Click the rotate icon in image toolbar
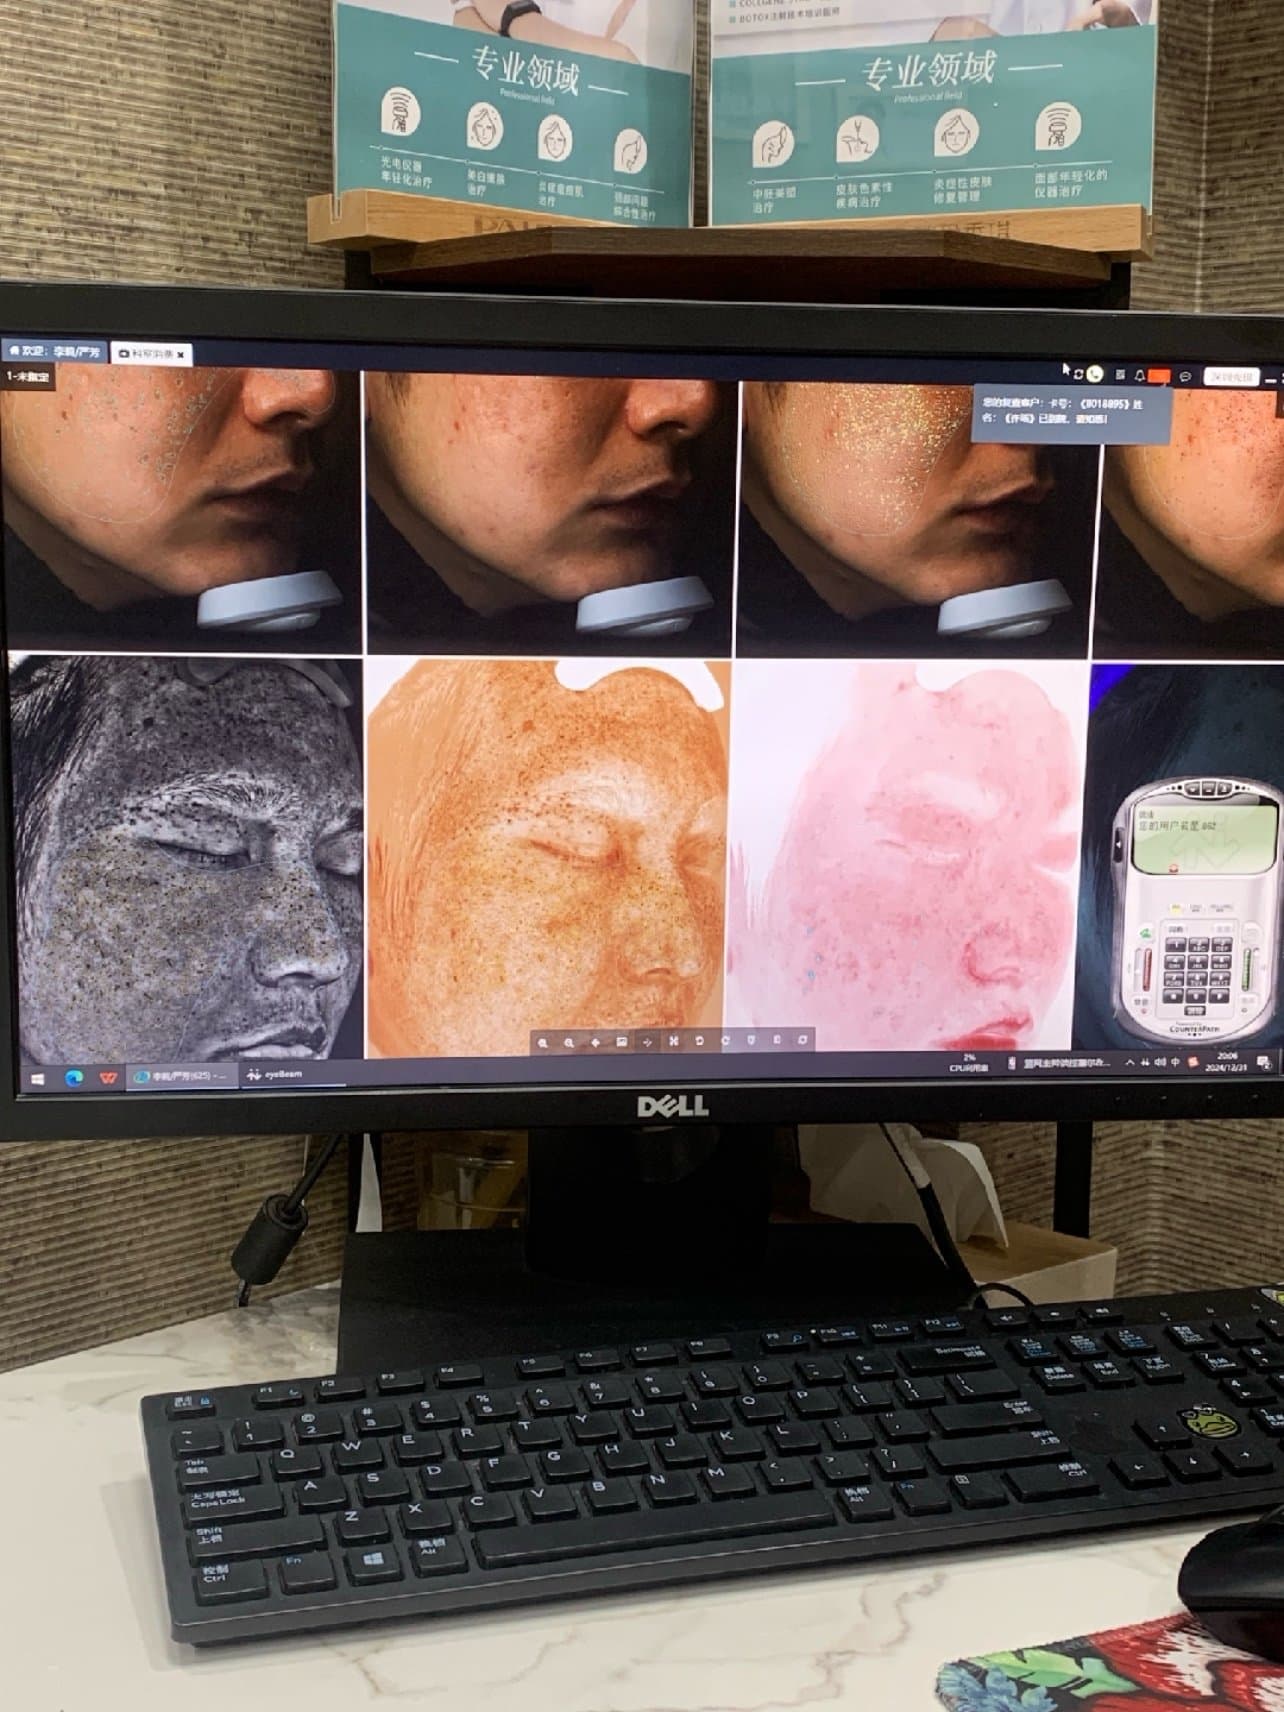This screenshot has height=1712, width=1284. (x=699, y=1041)
